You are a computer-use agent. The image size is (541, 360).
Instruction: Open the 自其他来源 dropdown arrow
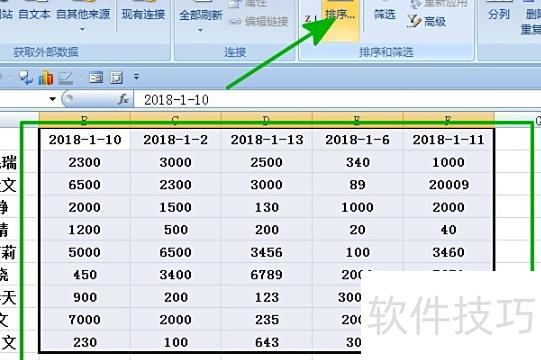pos(82,29)
